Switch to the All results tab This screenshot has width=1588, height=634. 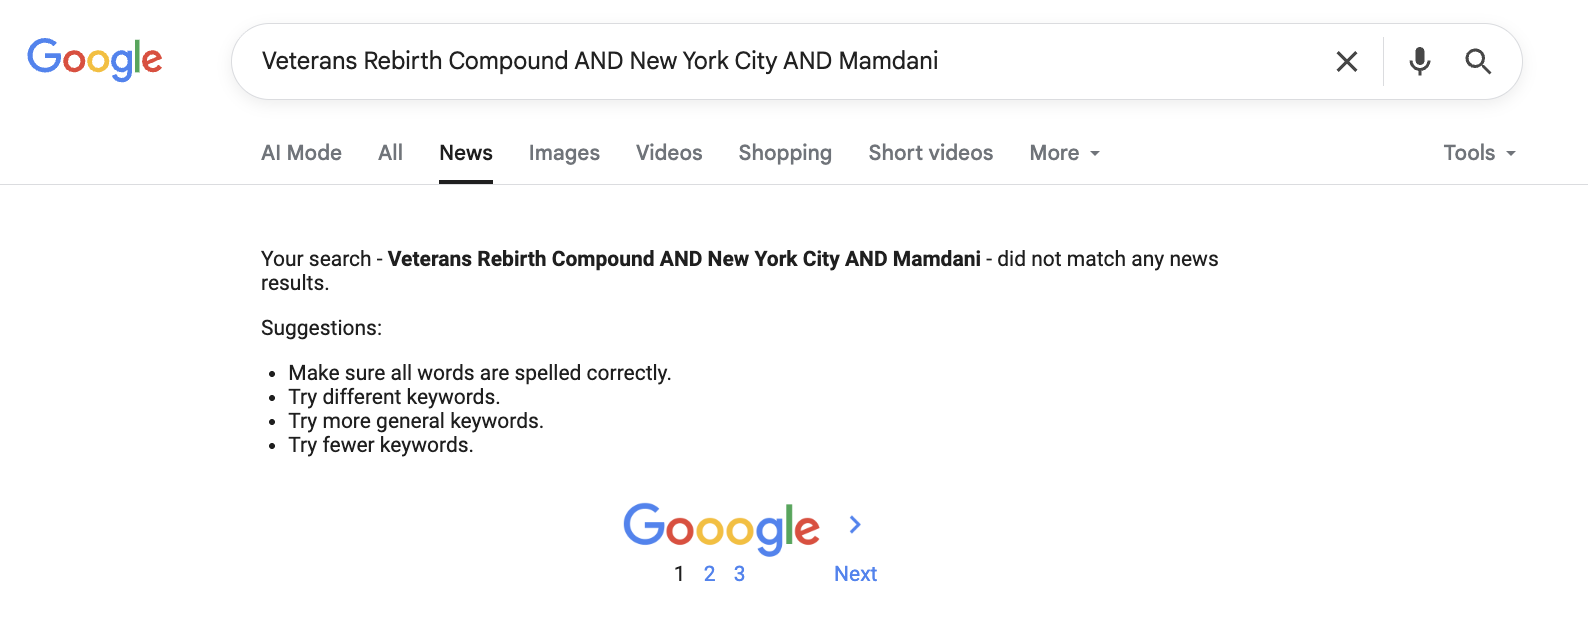[390, 153]
